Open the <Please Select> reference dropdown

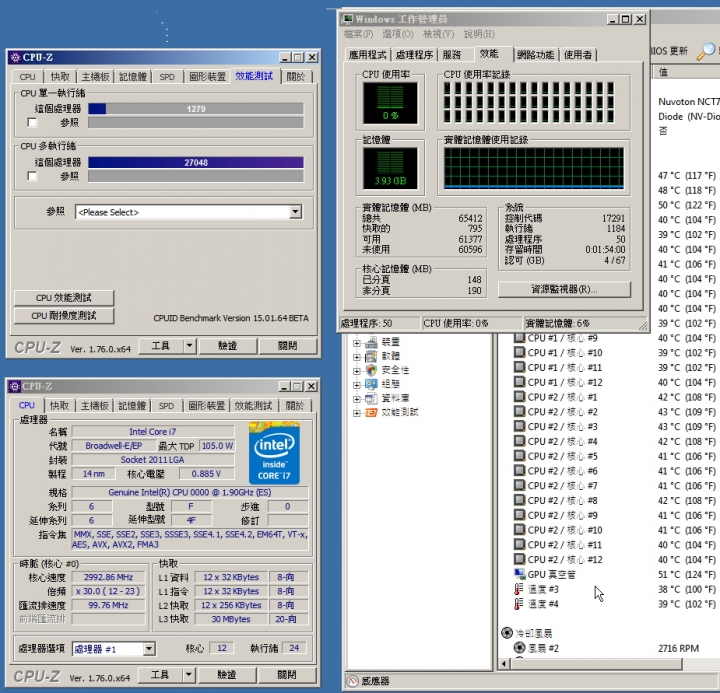(x=295, y=212)
